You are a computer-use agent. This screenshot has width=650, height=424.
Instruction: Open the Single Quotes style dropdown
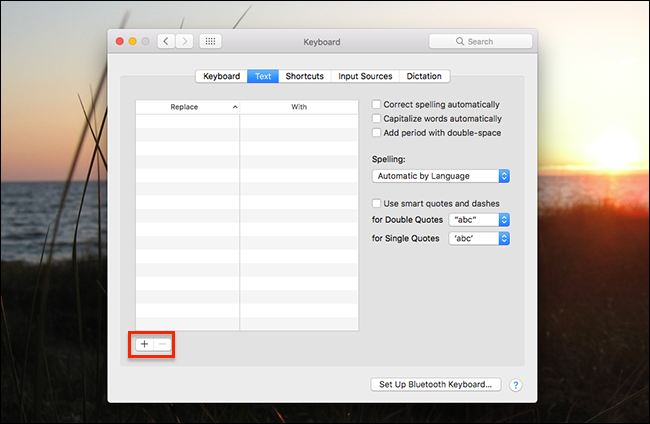point(479,238)
